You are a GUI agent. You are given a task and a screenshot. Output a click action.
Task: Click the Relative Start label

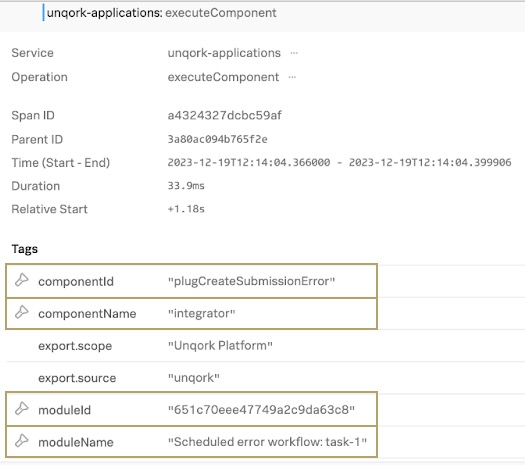(x=49, y=209)
